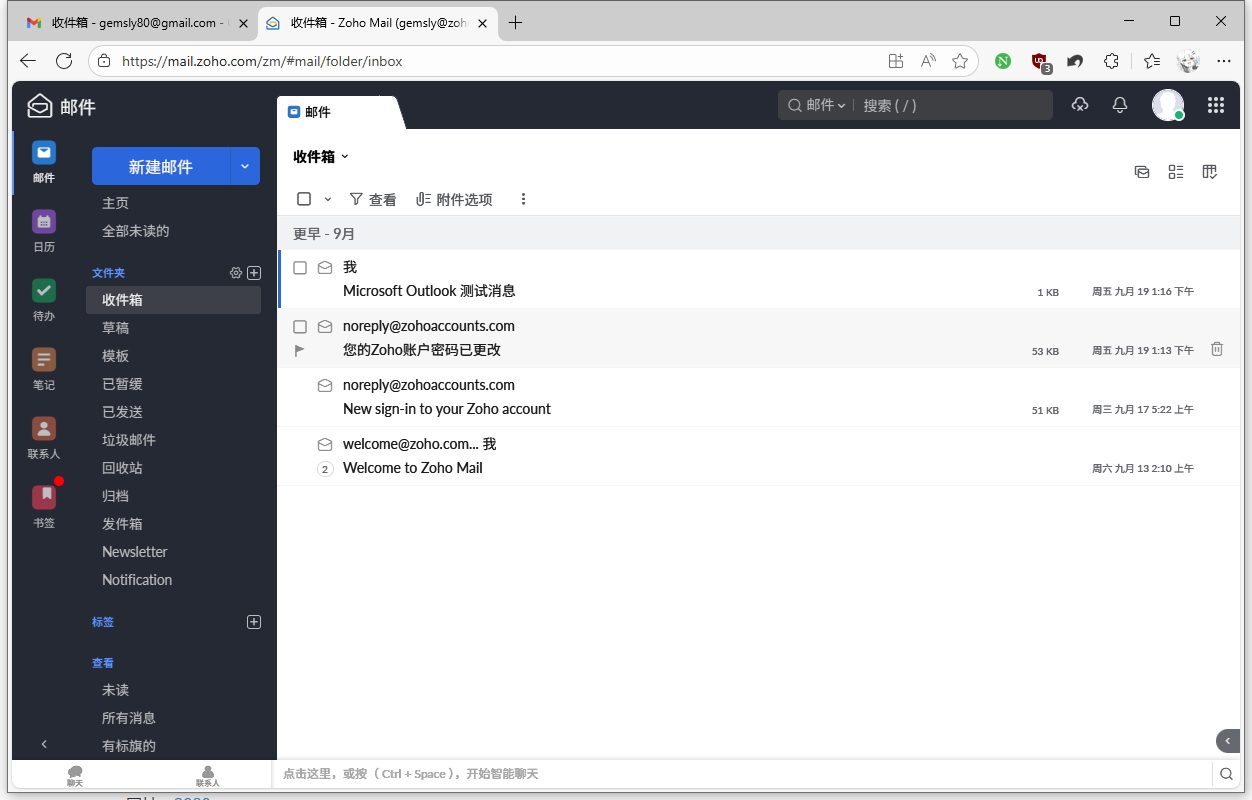This screenshot has width=1252, height=800.
Task: Expand the New Mail button dropdown arrow
Action: 245,167
